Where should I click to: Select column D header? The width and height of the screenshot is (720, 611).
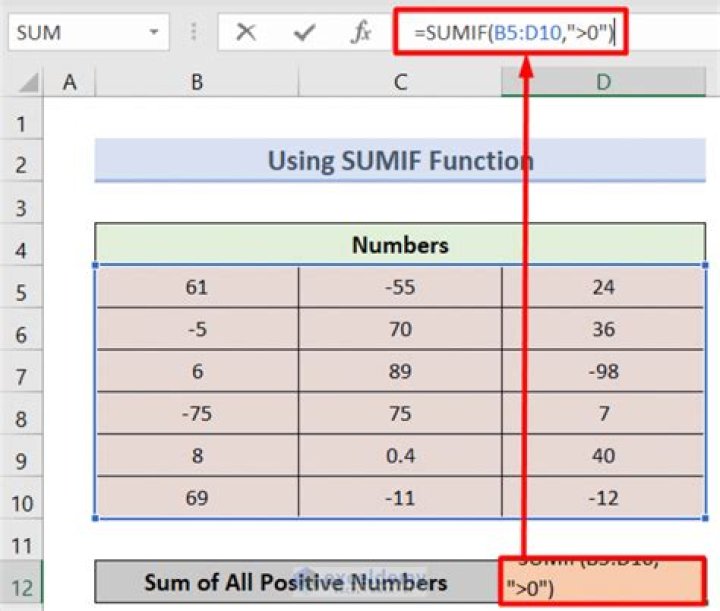tap(604, 82)
